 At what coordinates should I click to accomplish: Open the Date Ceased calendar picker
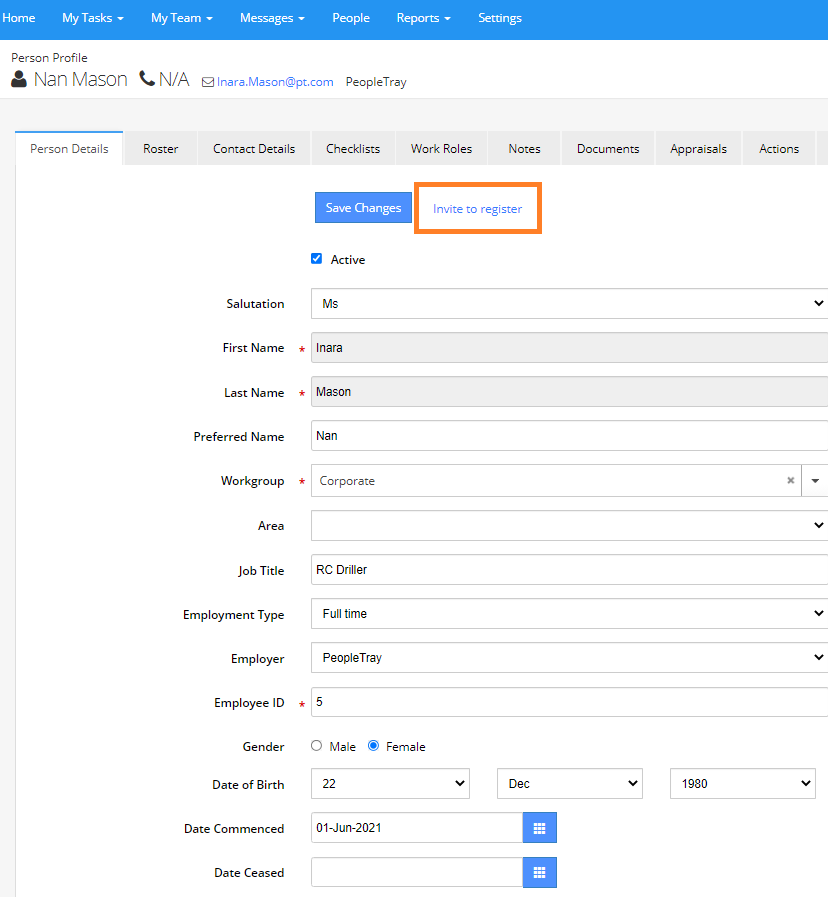(x=539, y=872)
